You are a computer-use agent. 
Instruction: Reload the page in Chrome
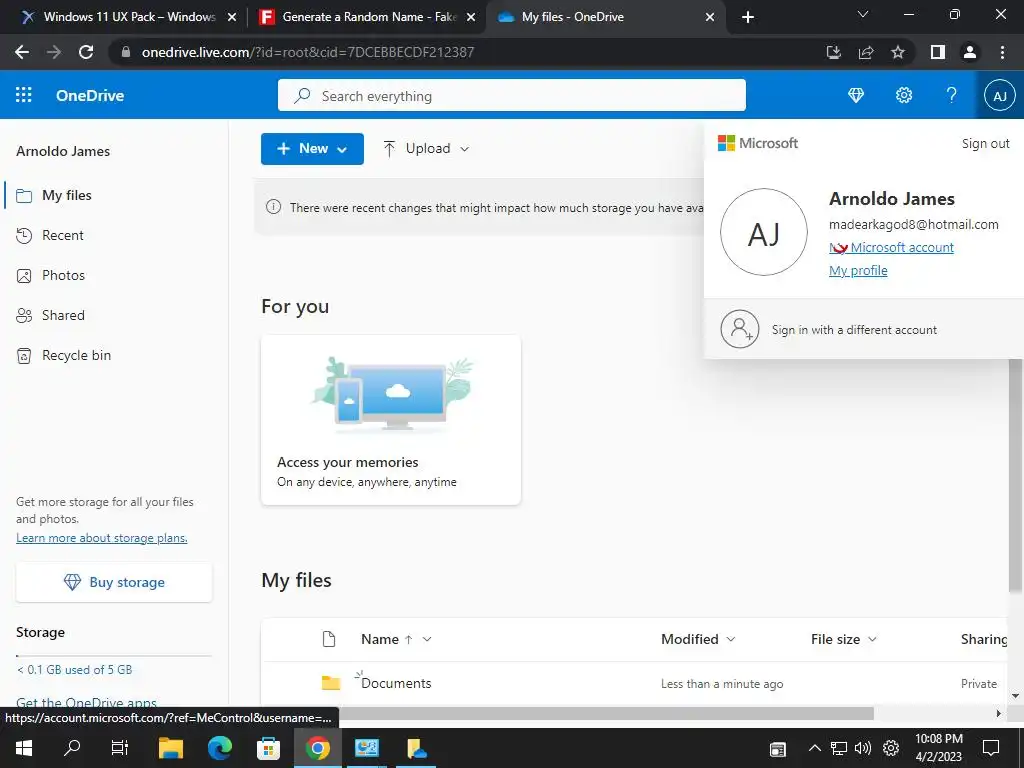[x=86, y=52]
